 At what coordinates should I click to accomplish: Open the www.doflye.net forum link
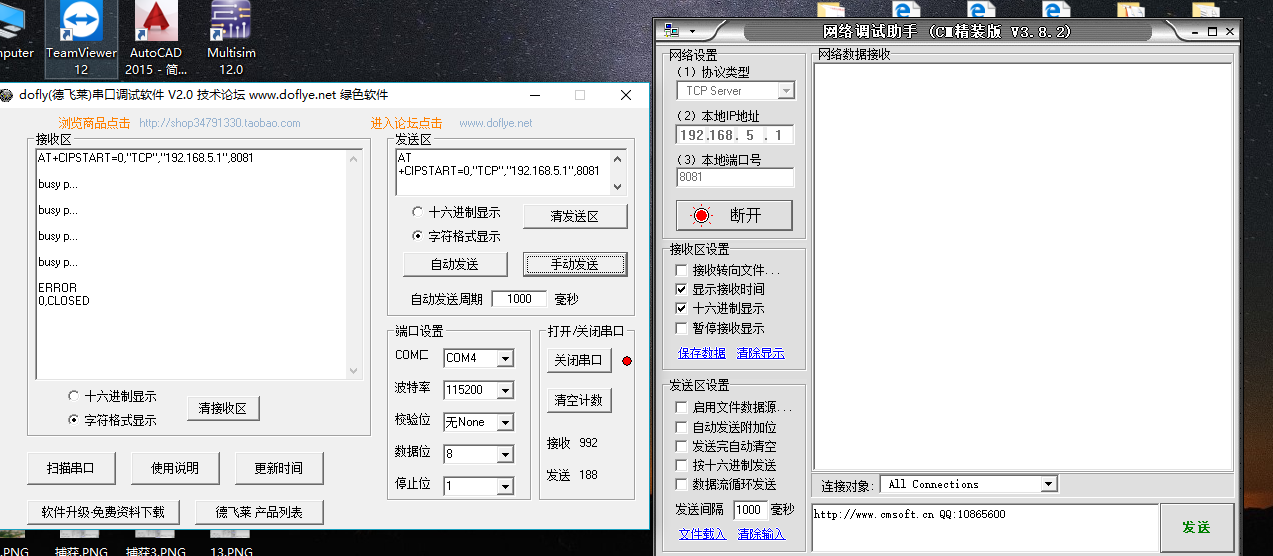(496, 123)
